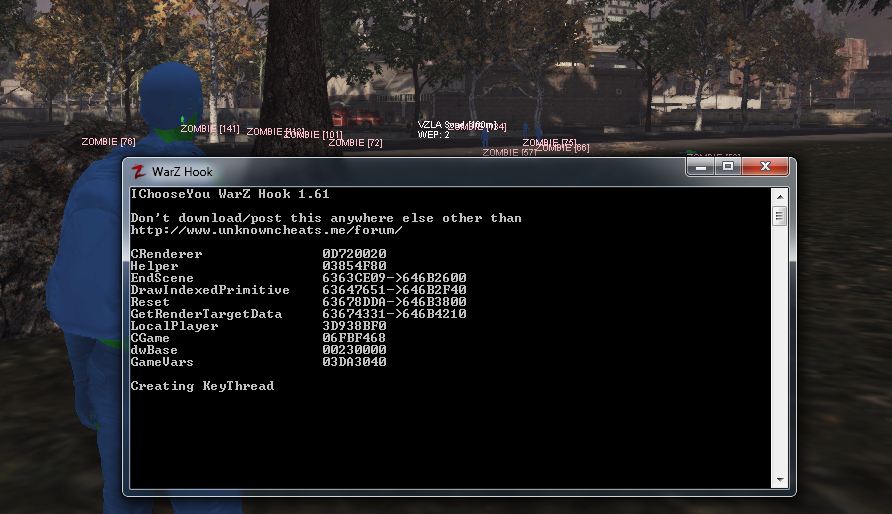The width and height of the screenshot is (892, 514).
Task: Click the WarZ Hook title bar icon
Action: click(139, 171)
